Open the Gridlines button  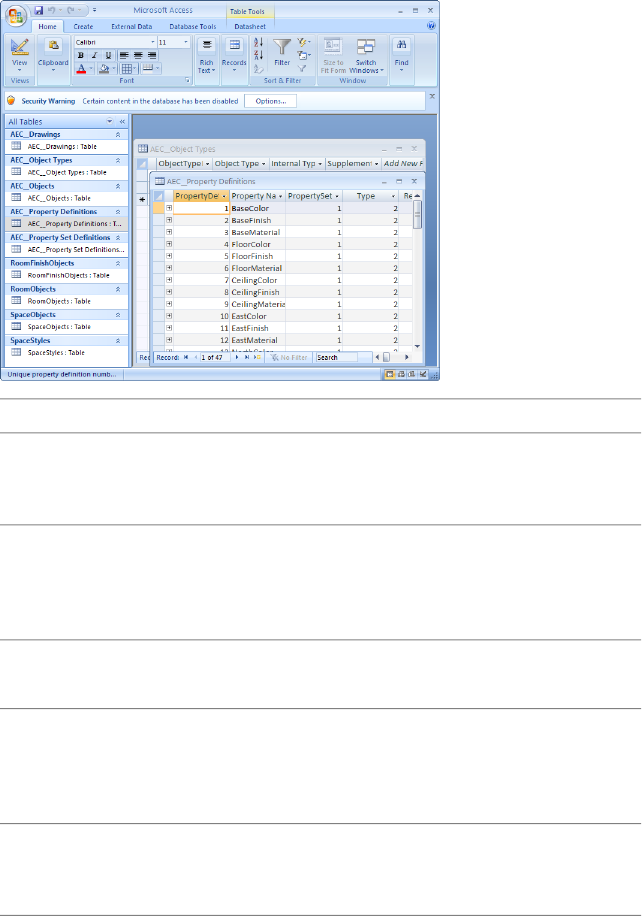(x=127, y=69)
